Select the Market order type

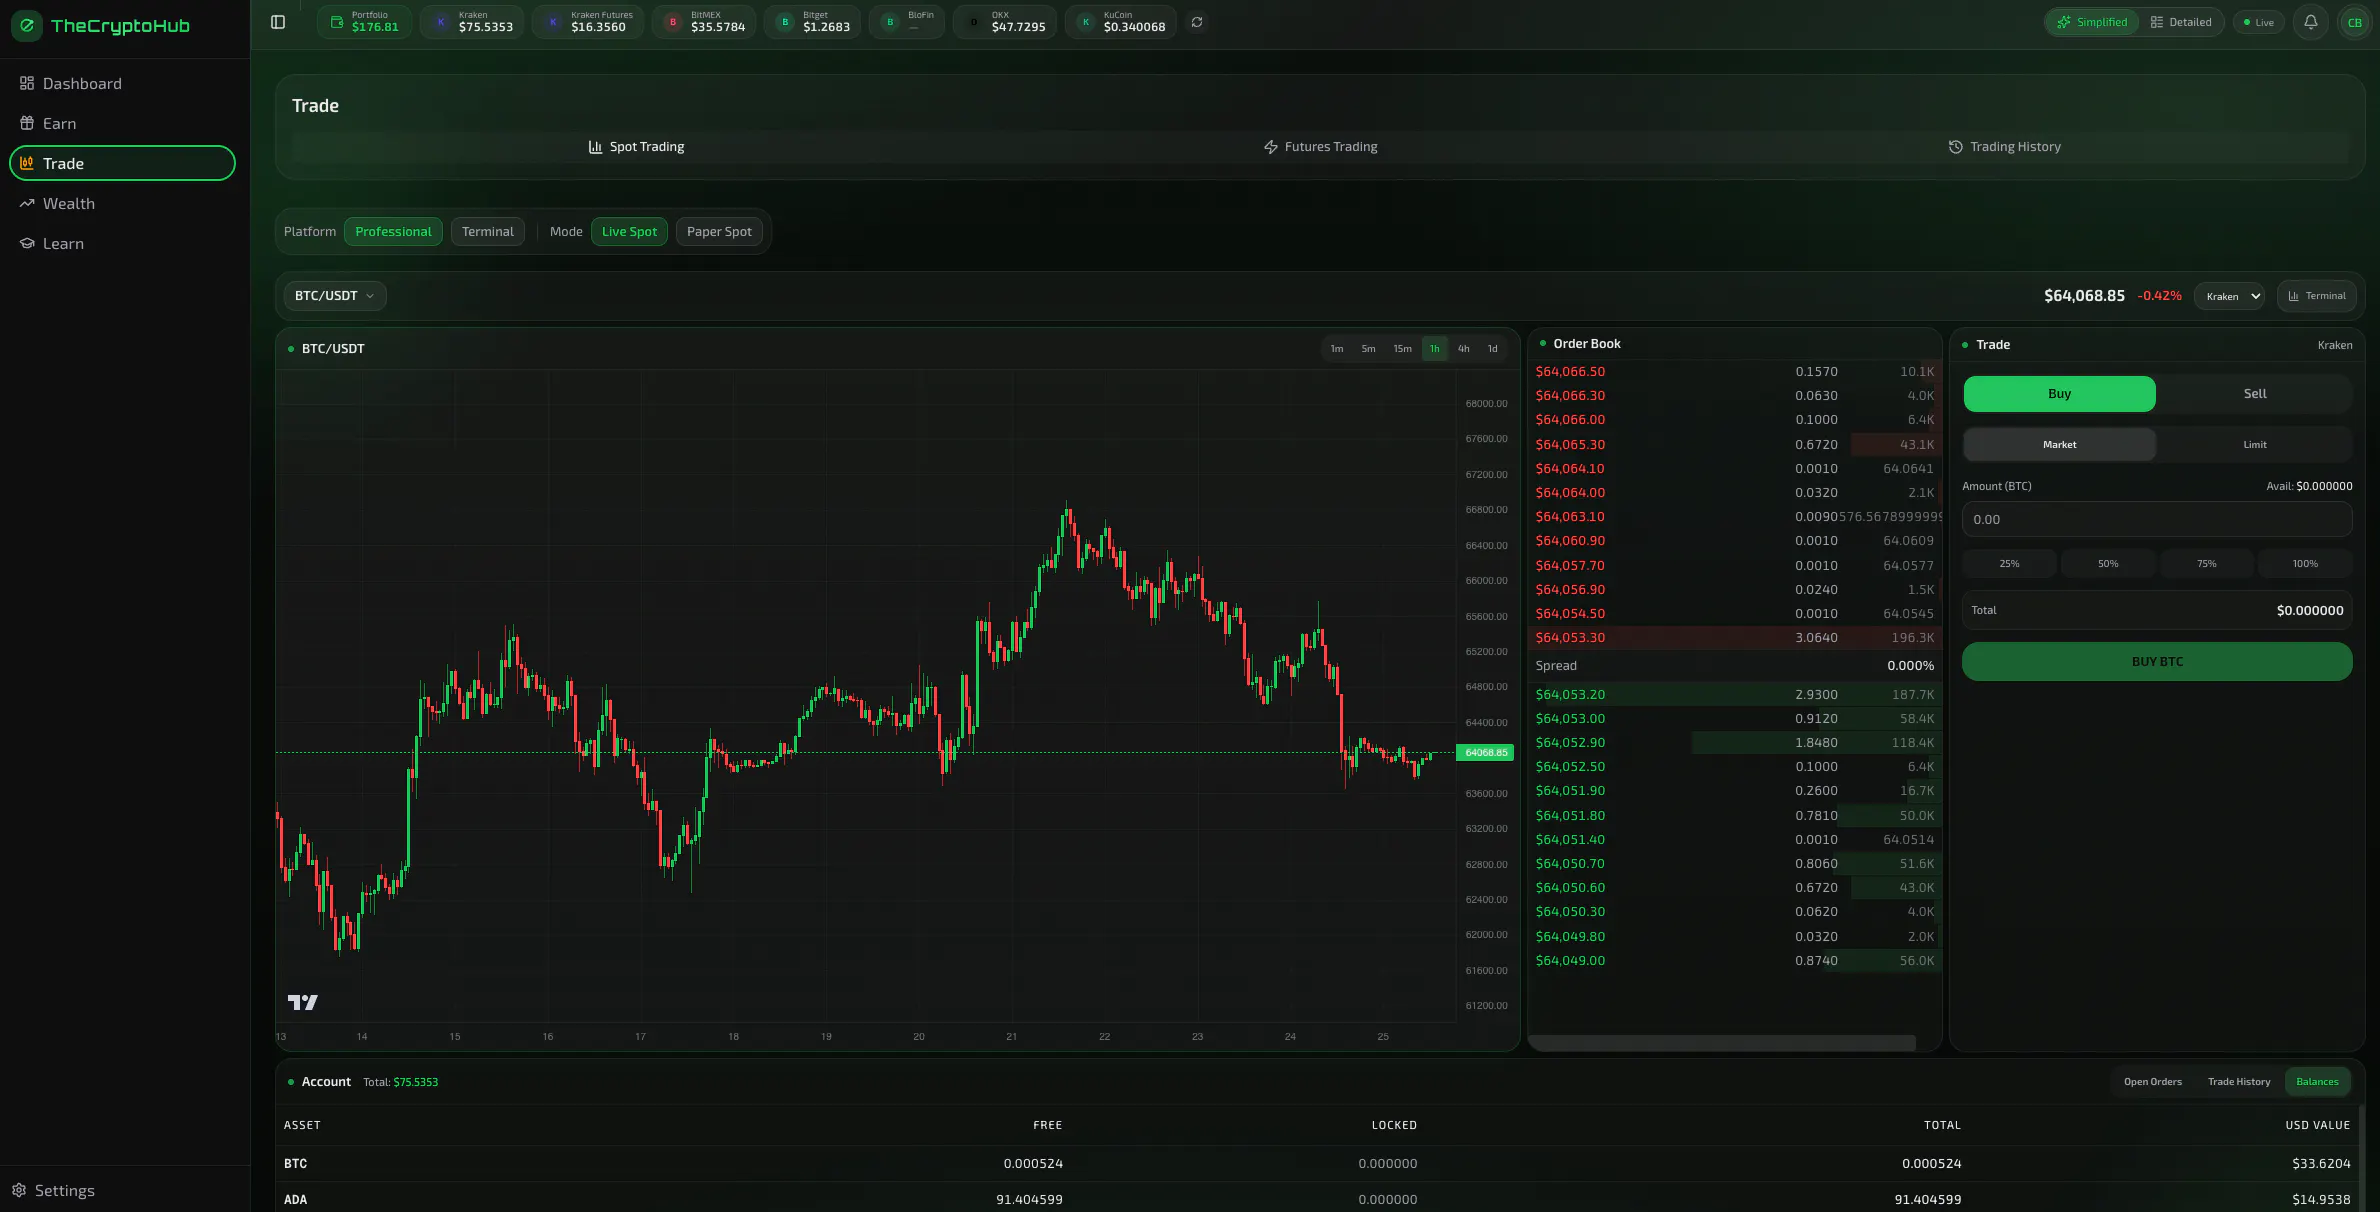pyautogui.click(x=2059, y=445)
